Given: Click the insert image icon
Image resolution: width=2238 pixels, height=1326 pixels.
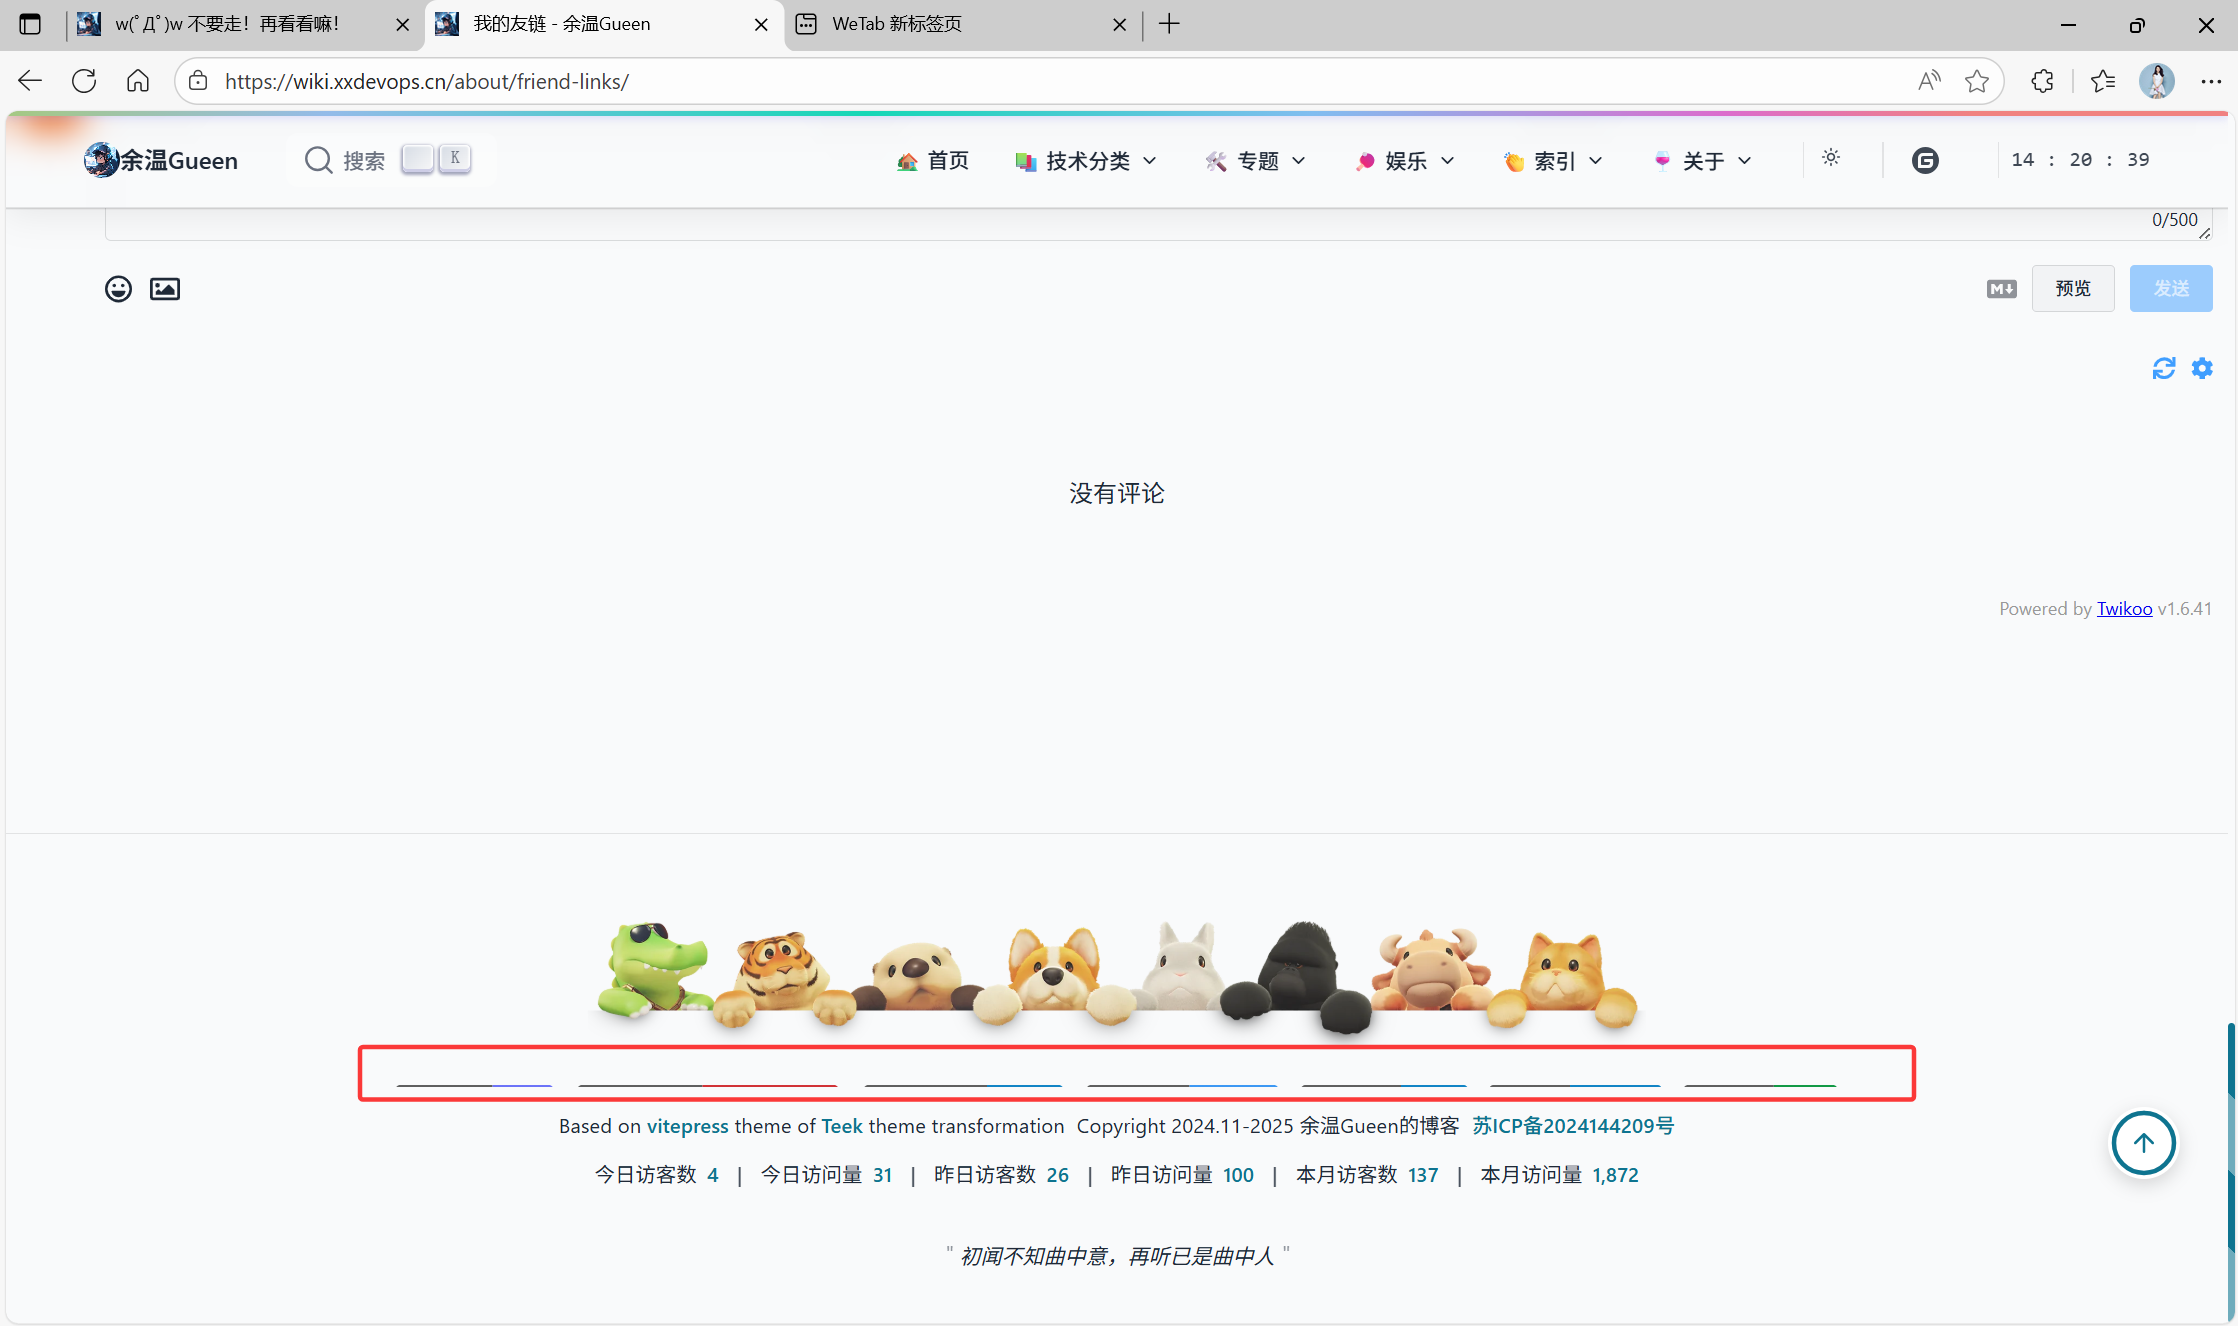Looking at the screenshot, I should pos(164,289).
